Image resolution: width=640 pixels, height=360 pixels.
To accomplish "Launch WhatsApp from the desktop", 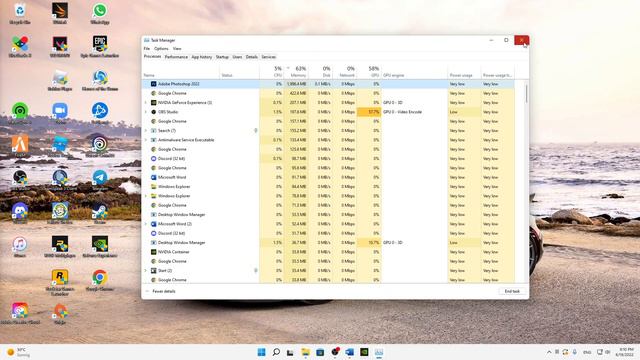I will 100,13.
